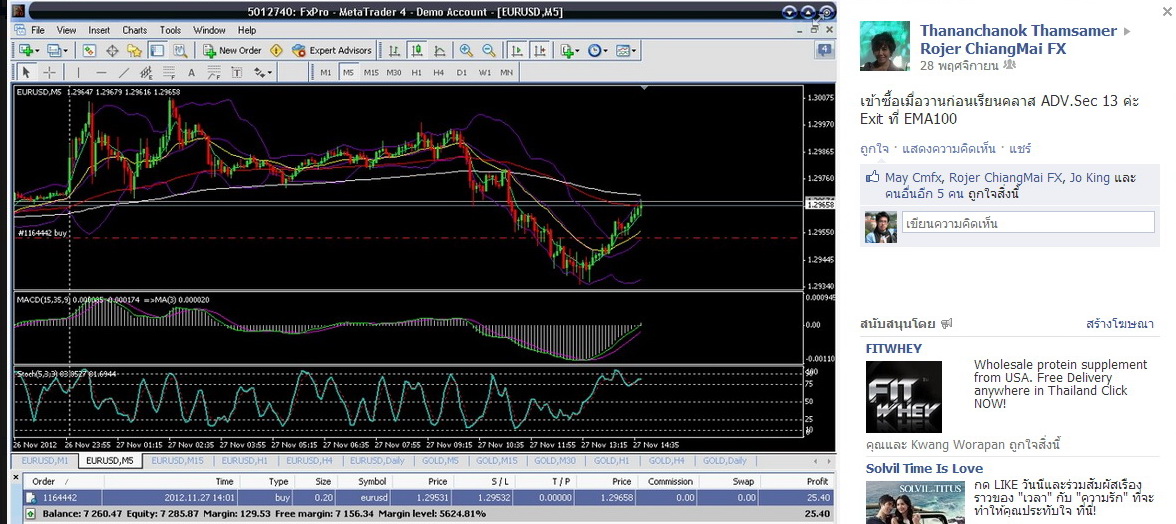Open the File menu

tap(38, 30)
